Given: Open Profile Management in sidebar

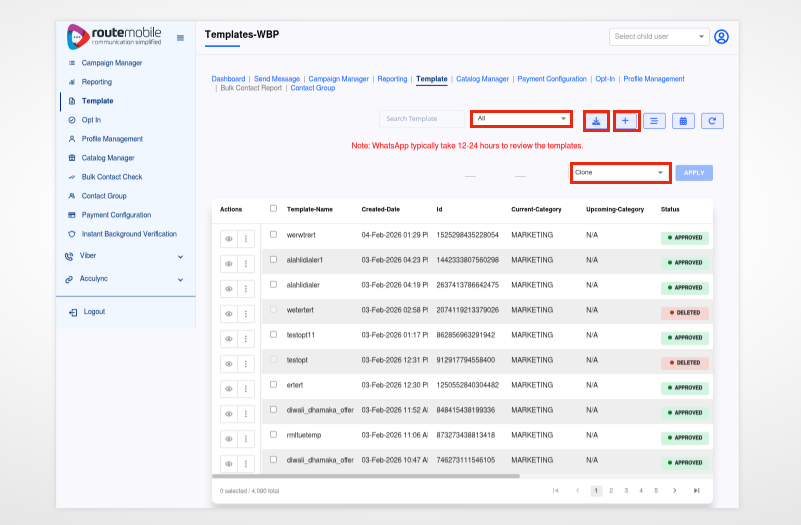Looking at the screenshot, I should 112,139.
